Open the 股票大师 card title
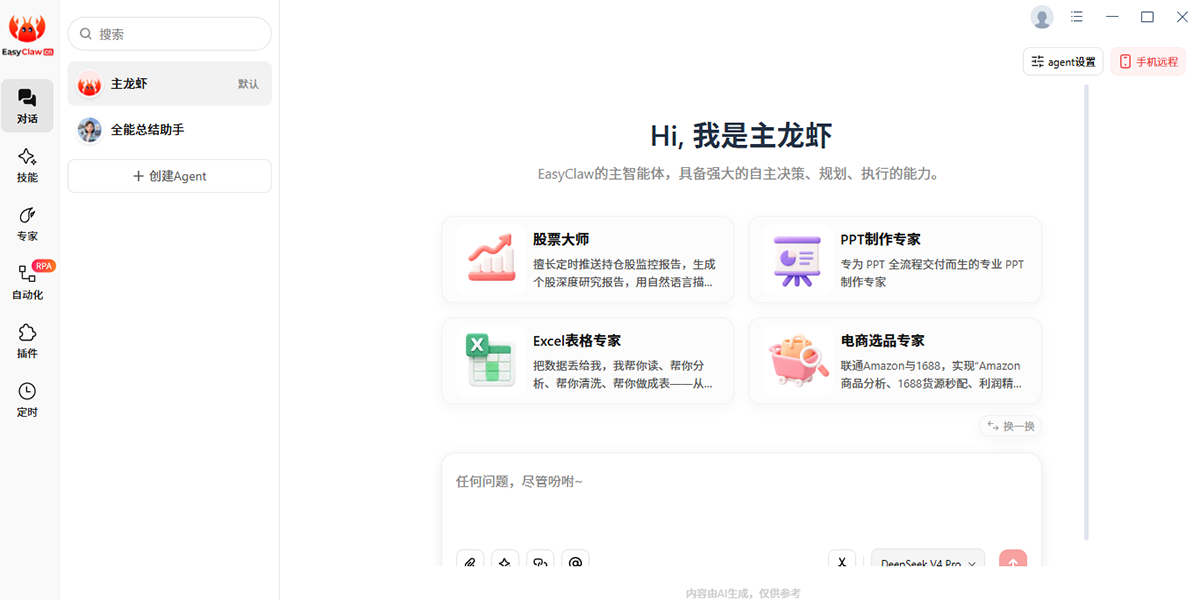This screenshot has height=600, width=1200. (561, 240)
